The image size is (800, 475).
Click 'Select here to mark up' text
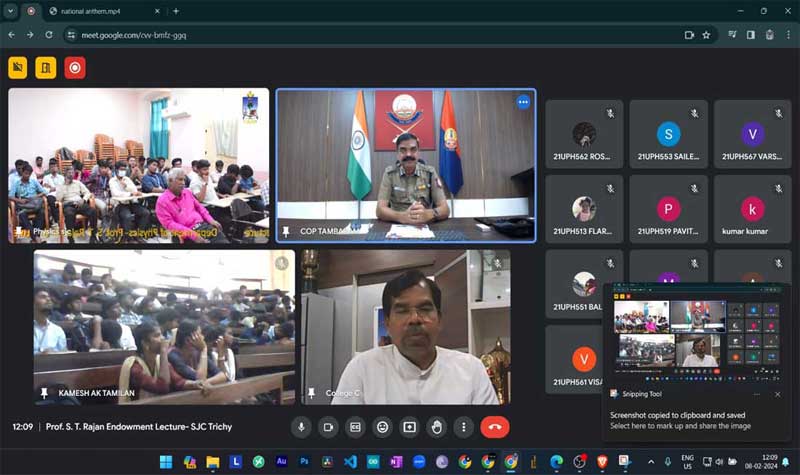click(x=680, y=426)
